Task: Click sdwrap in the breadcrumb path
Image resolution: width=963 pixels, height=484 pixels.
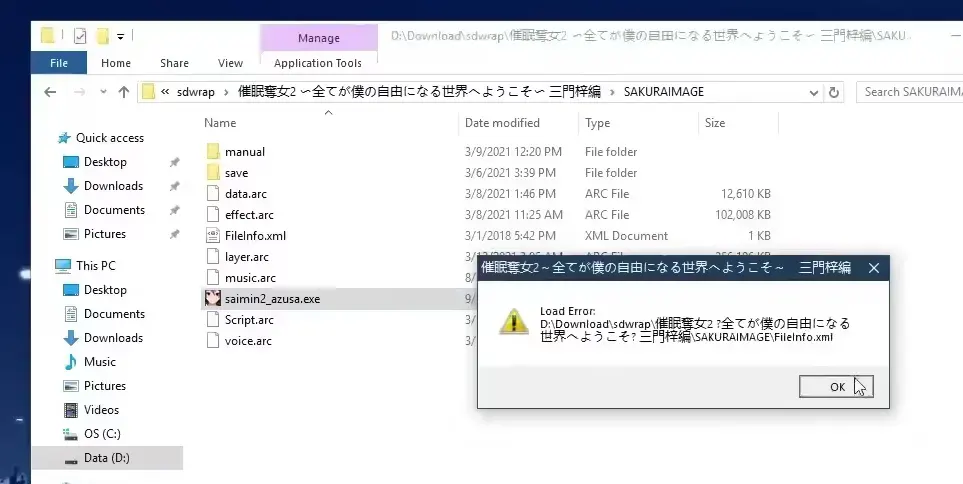Action: coord(195,92)
